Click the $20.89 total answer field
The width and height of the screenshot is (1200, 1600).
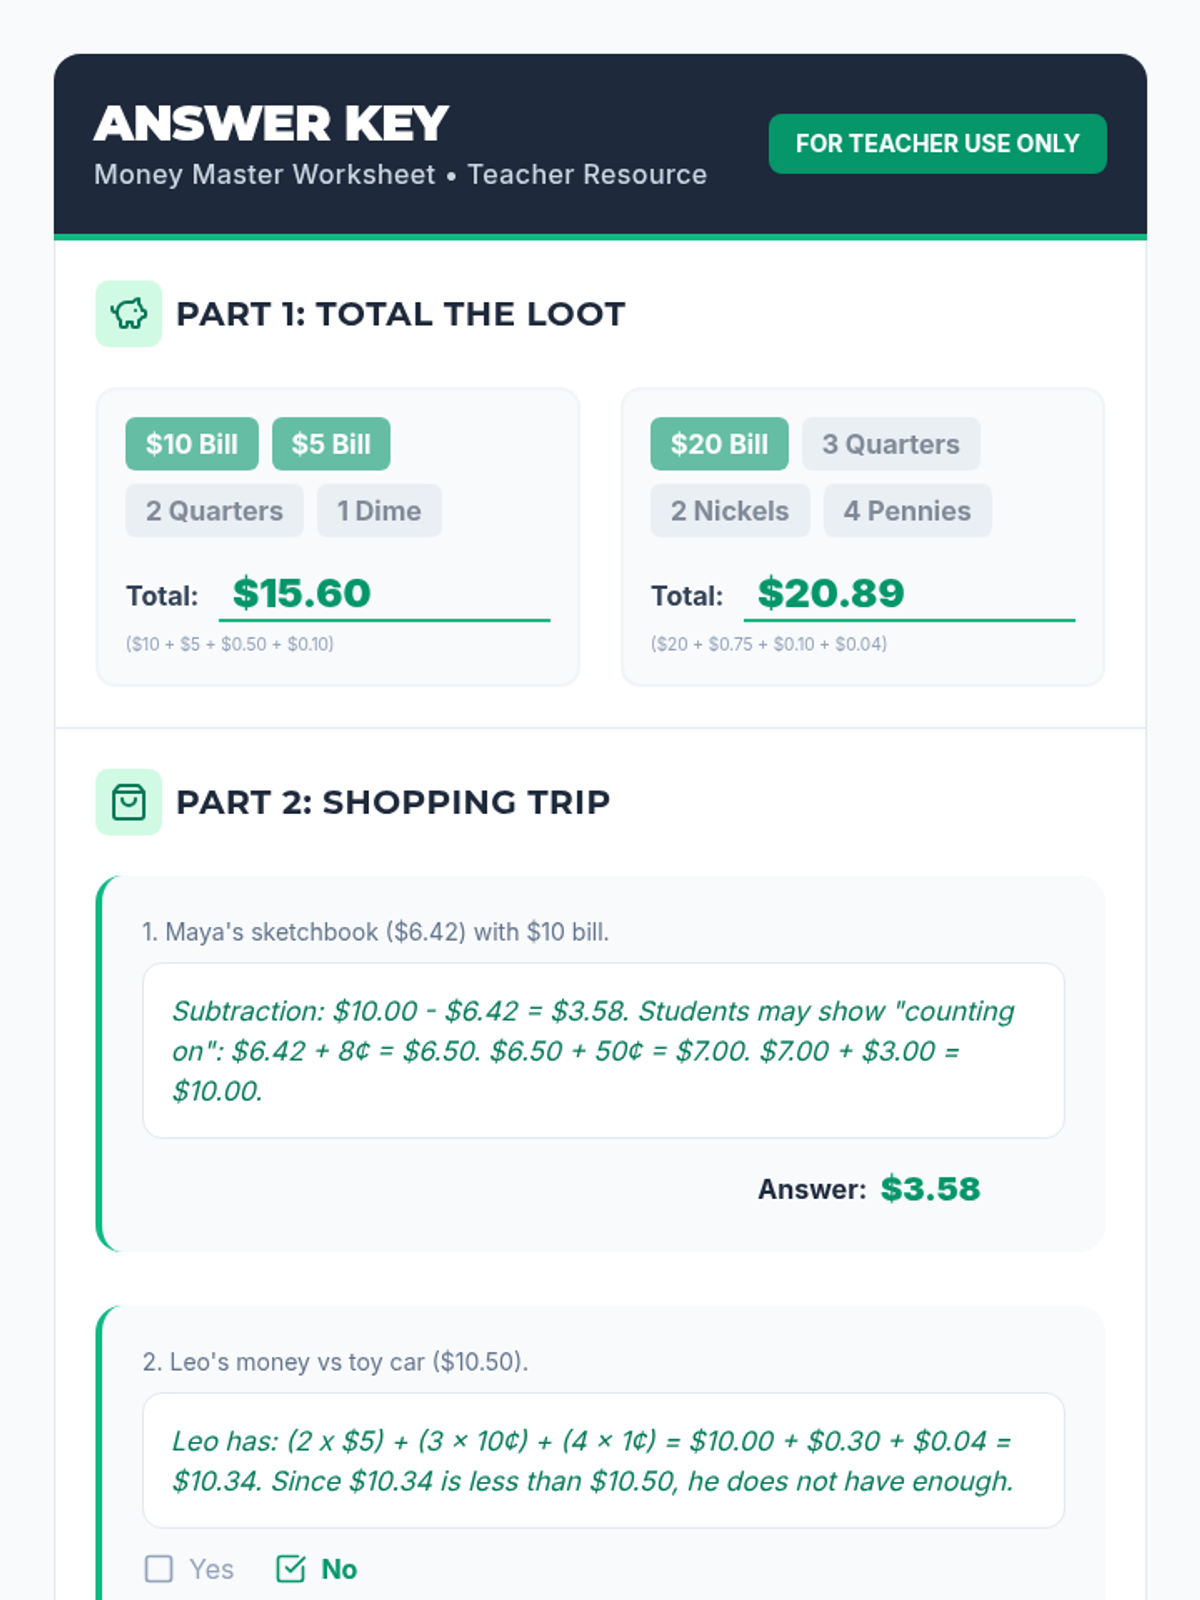[909, 594]
